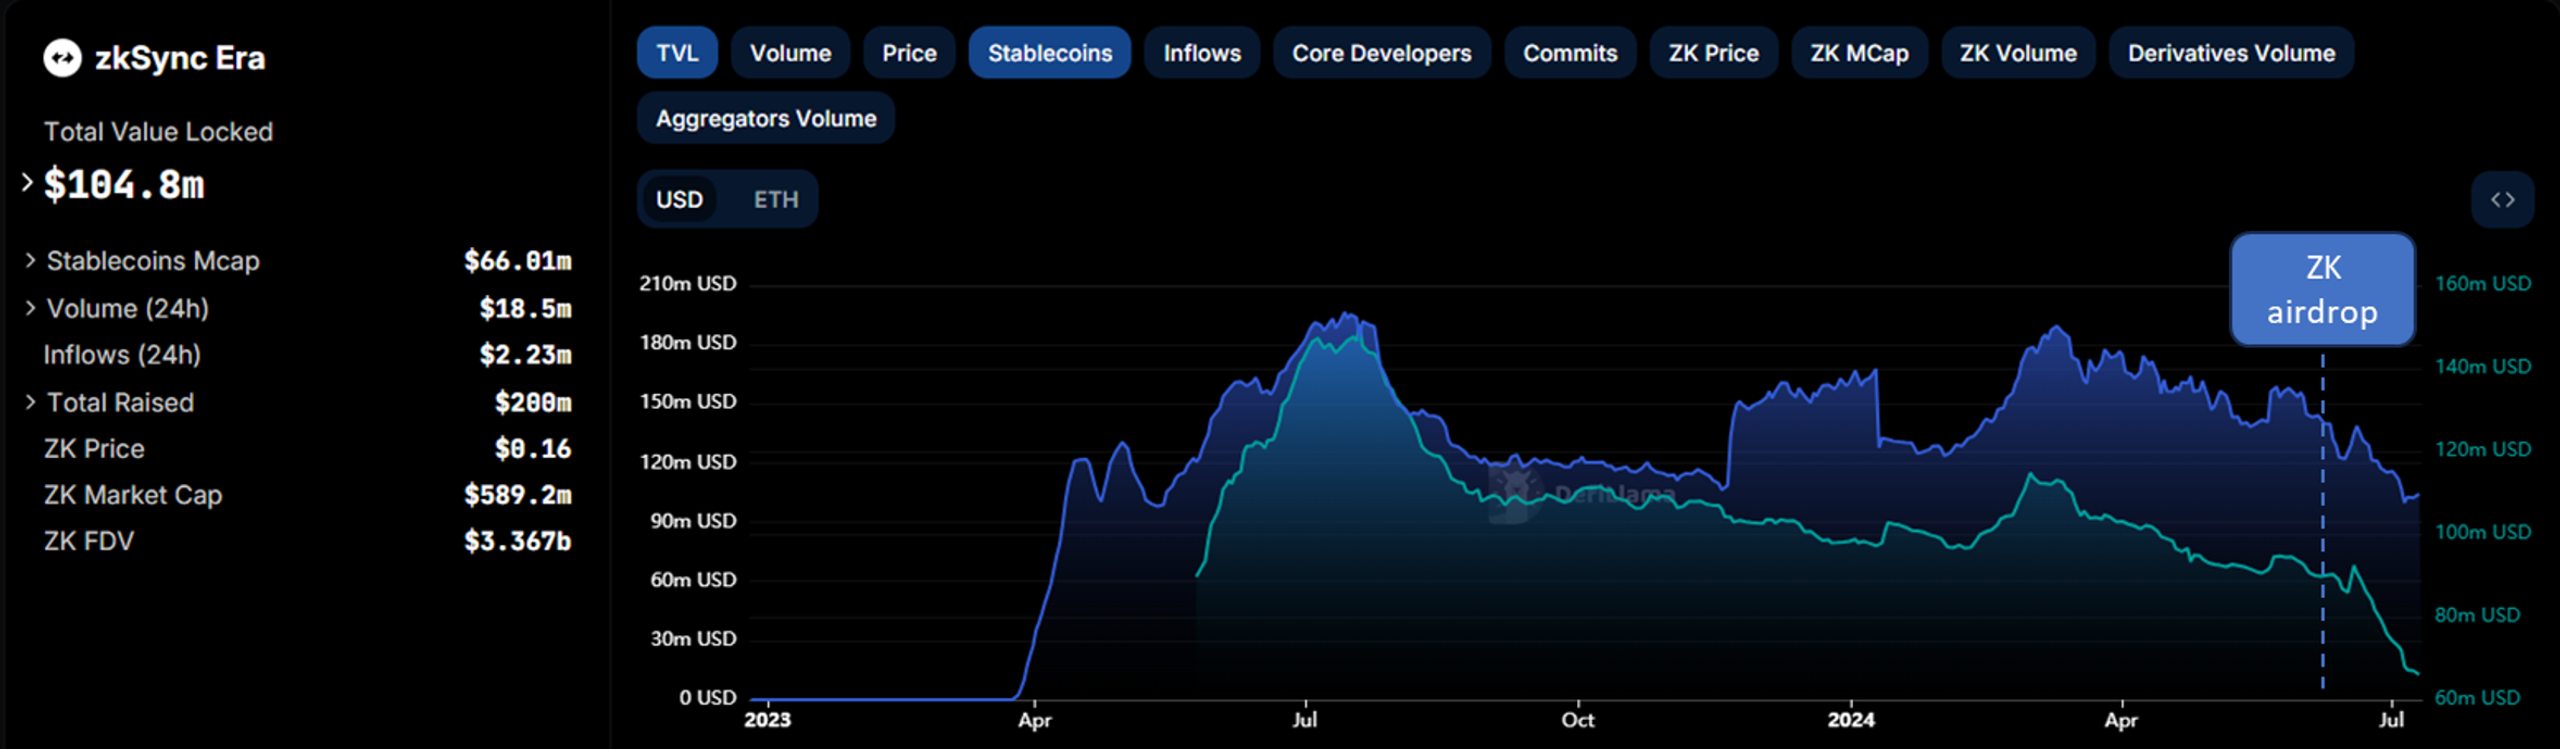Click the 2024 x-axis tick label
The height and width of the screenshot is (749, 2560).
(1851, 720)
